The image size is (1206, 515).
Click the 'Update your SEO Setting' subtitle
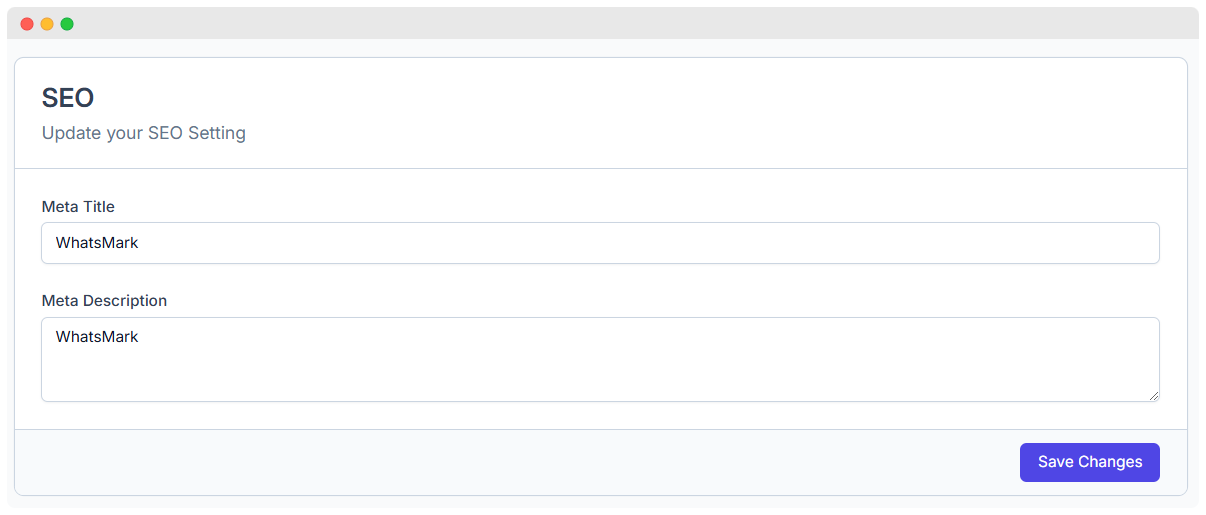pyautogui.click(x=143, y=133)
